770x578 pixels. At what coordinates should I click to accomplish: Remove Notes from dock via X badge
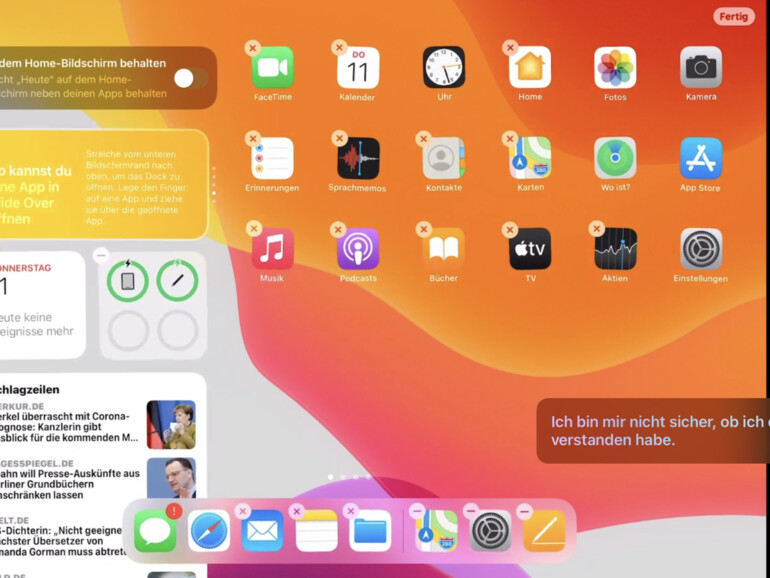click(x=297, y=511)
